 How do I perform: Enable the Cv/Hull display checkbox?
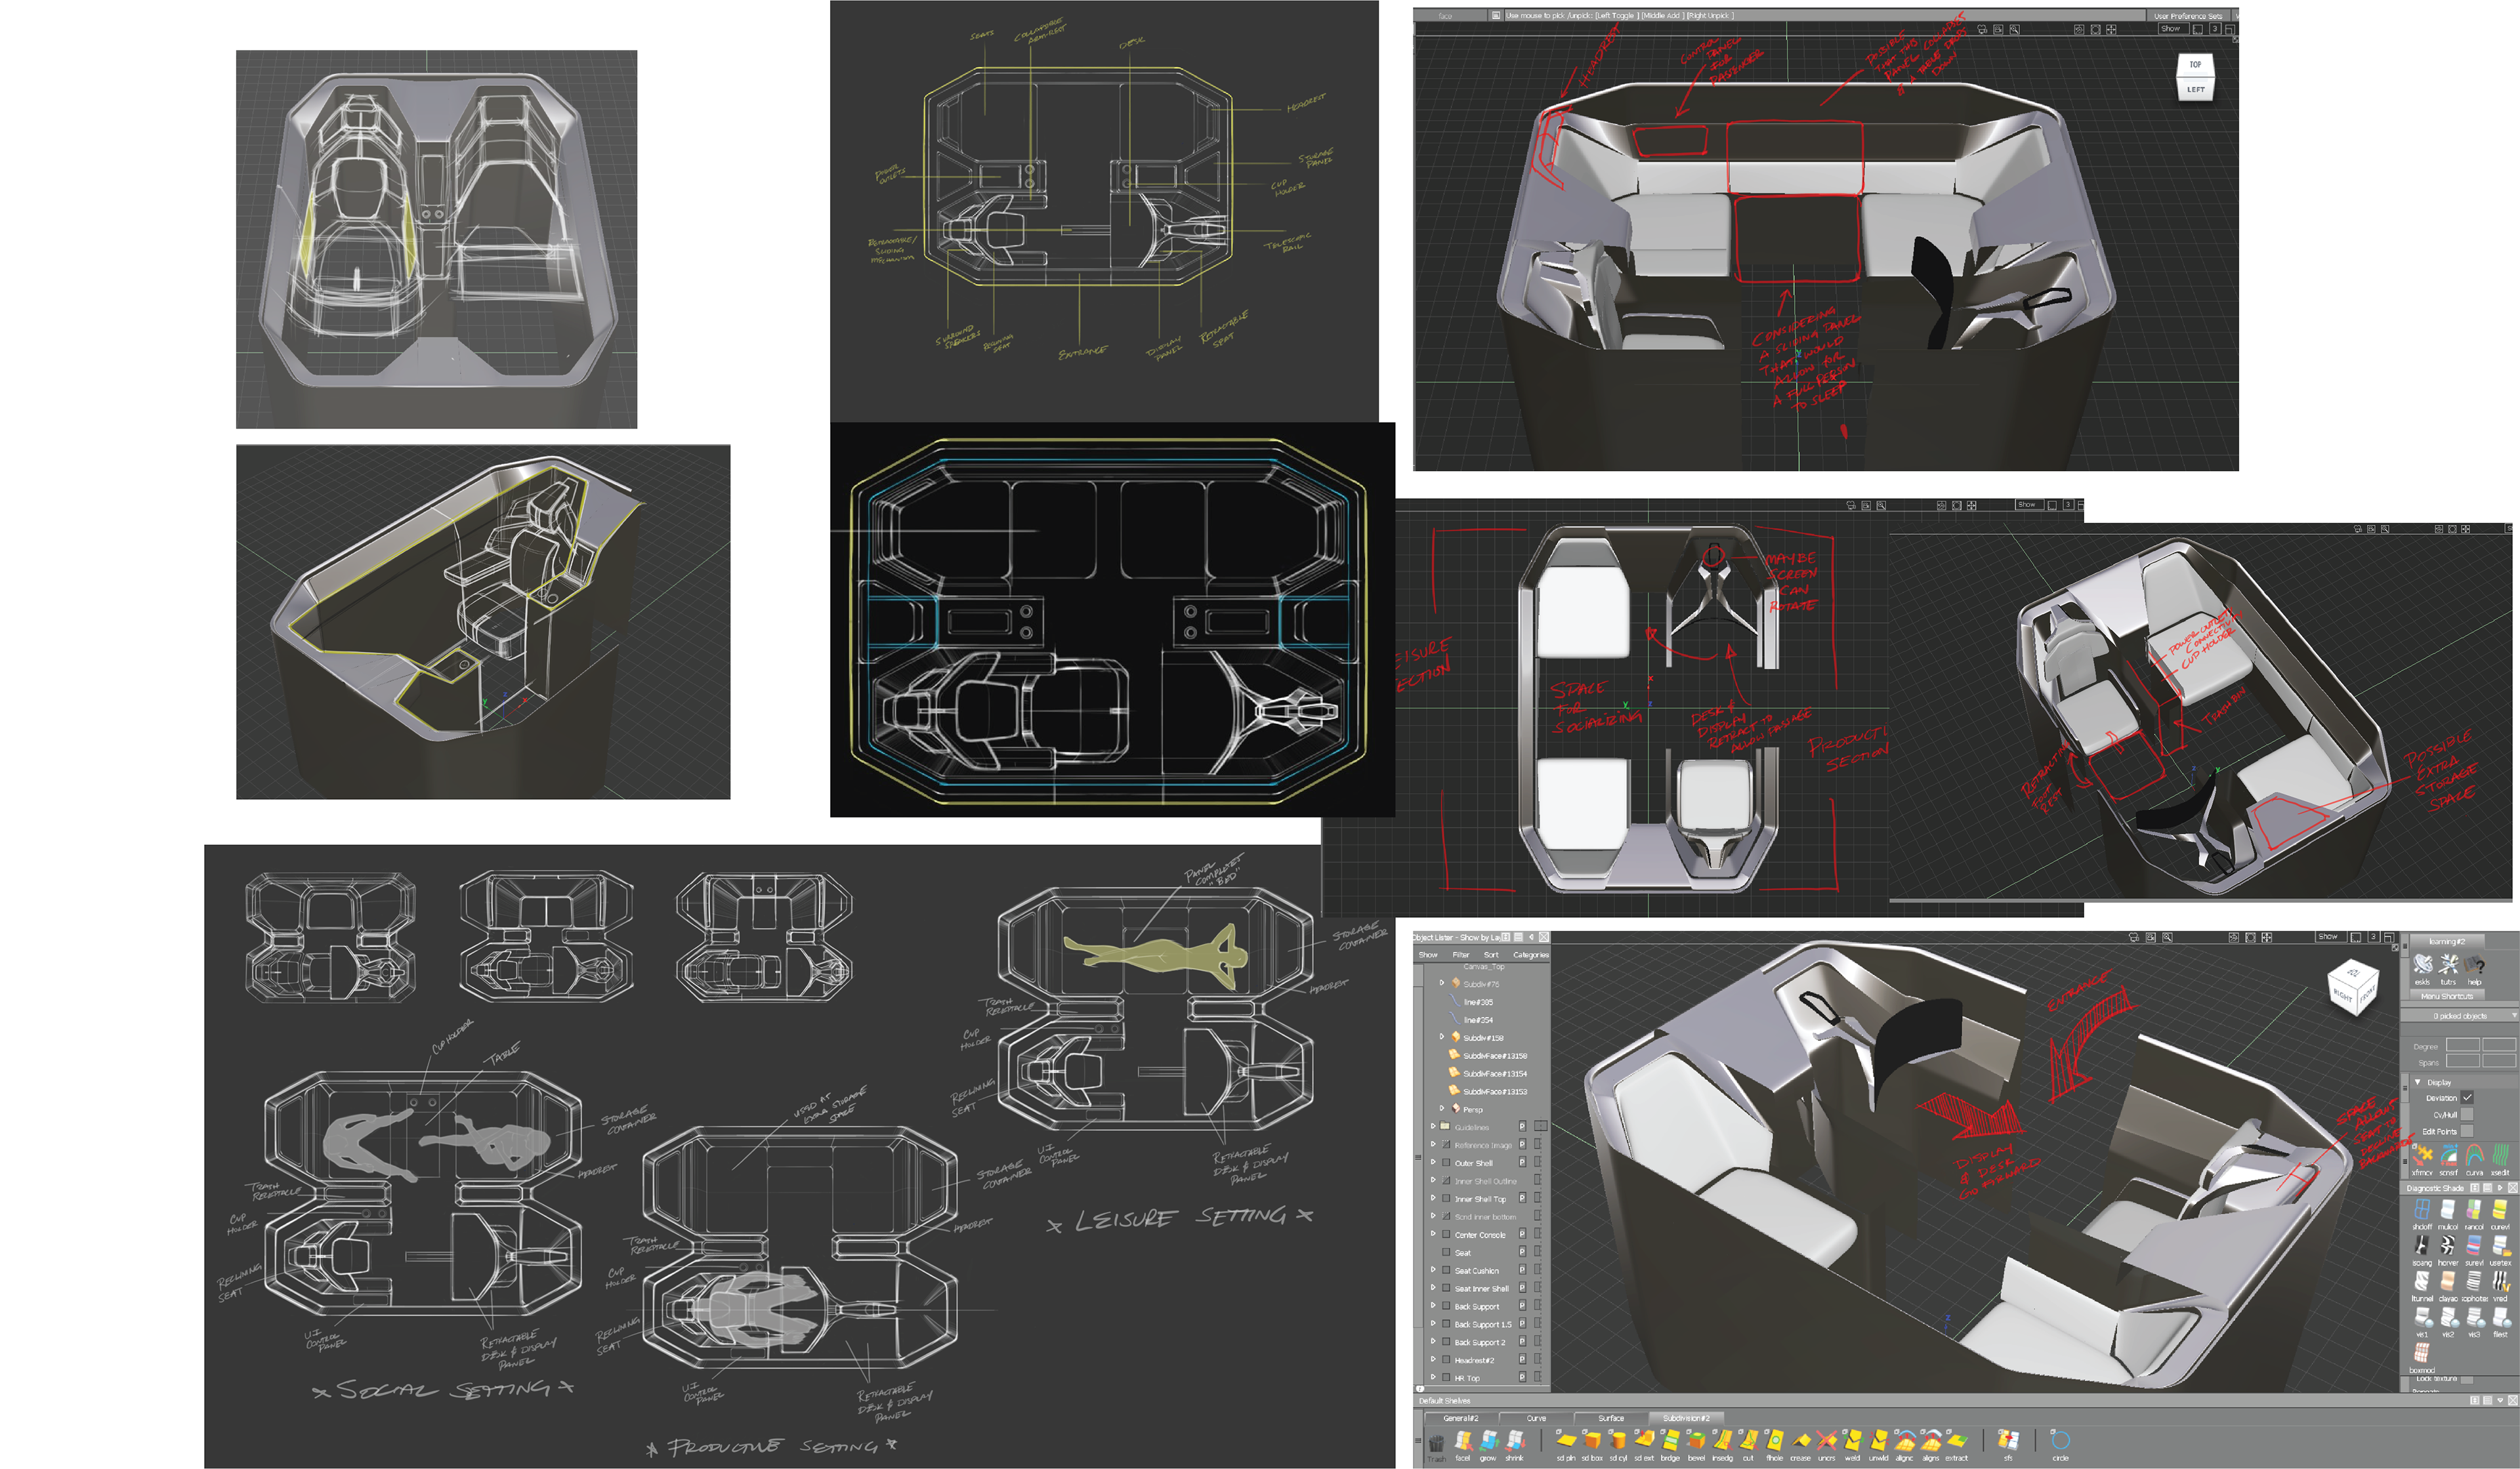[x=2466, y=1114]
